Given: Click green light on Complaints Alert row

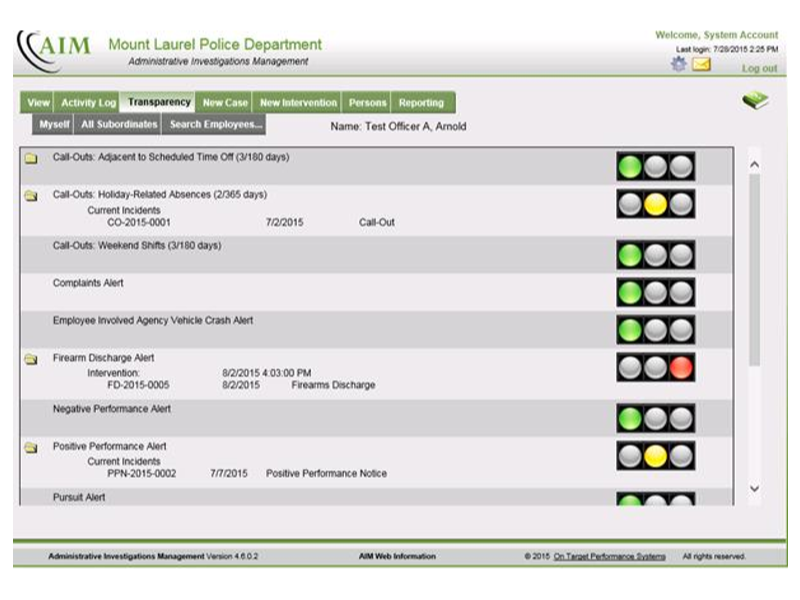Looking at the screenshot, I should 629,293.
